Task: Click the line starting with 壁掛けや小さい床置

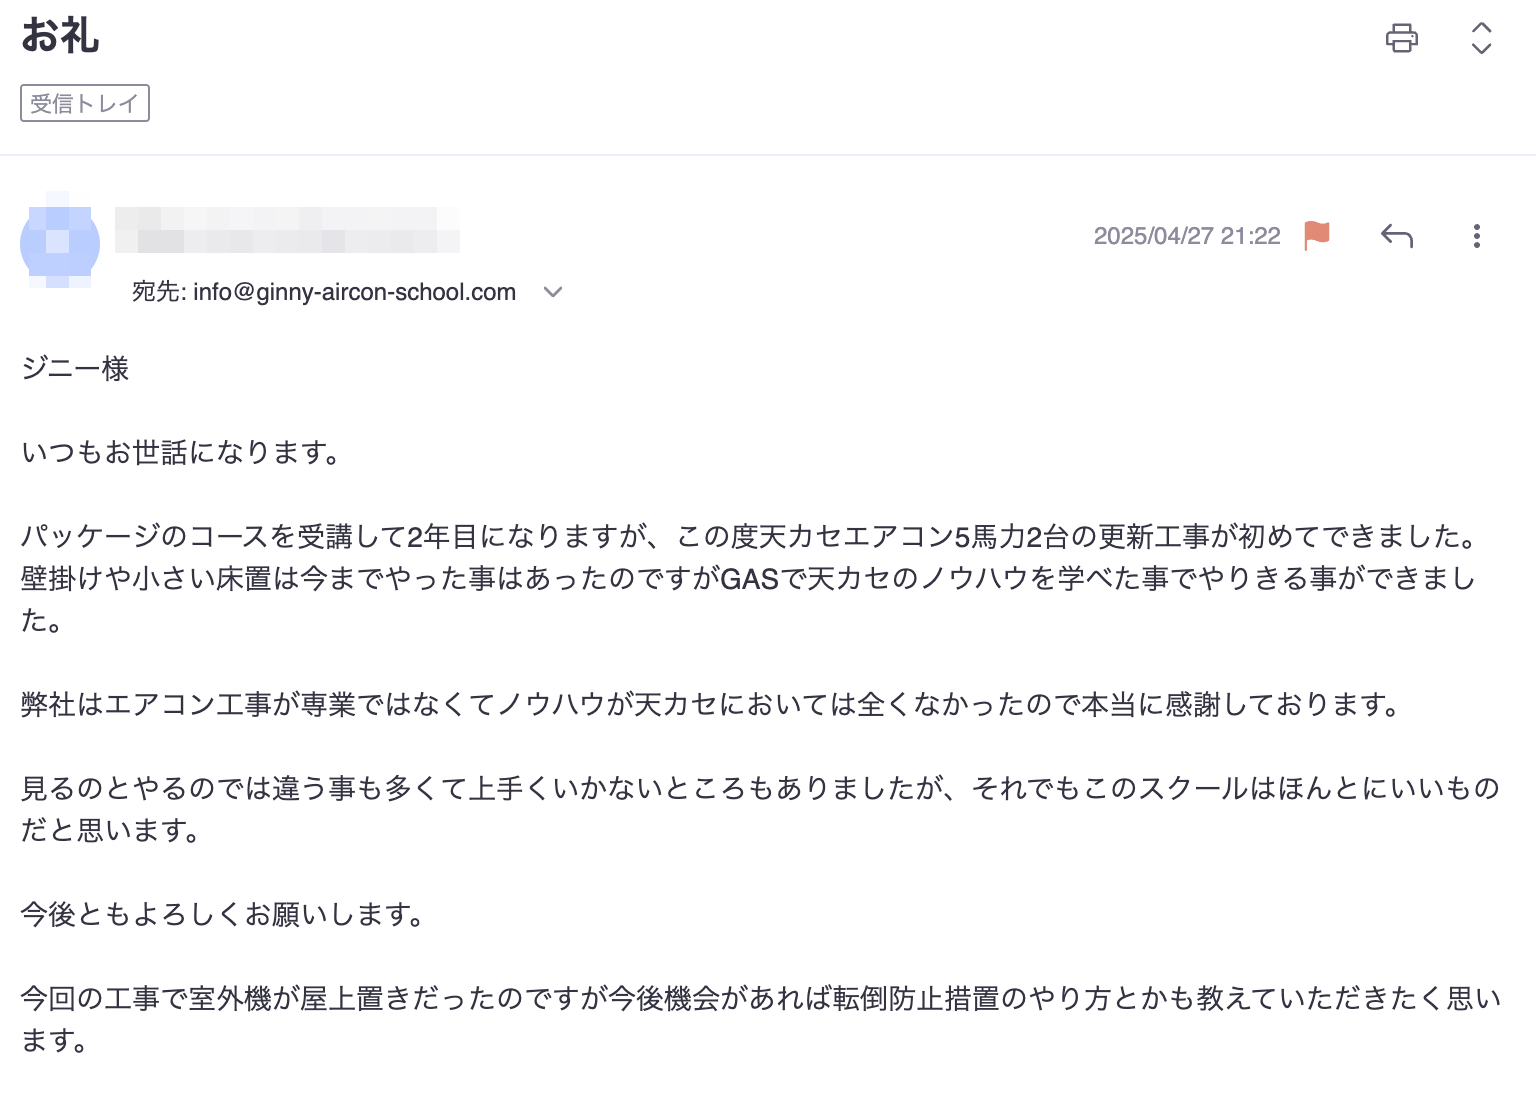Action: (x=748, y=578)
